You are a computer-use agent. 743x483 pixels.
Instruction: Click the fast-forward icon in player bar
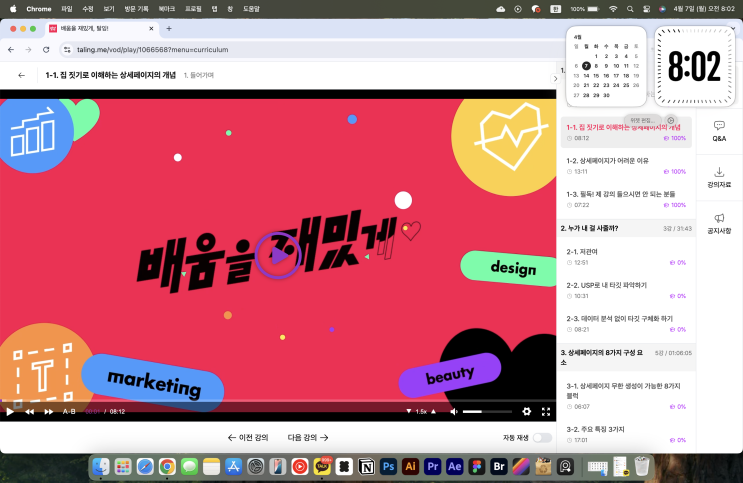pyautogui.click(x=48, y=411)
